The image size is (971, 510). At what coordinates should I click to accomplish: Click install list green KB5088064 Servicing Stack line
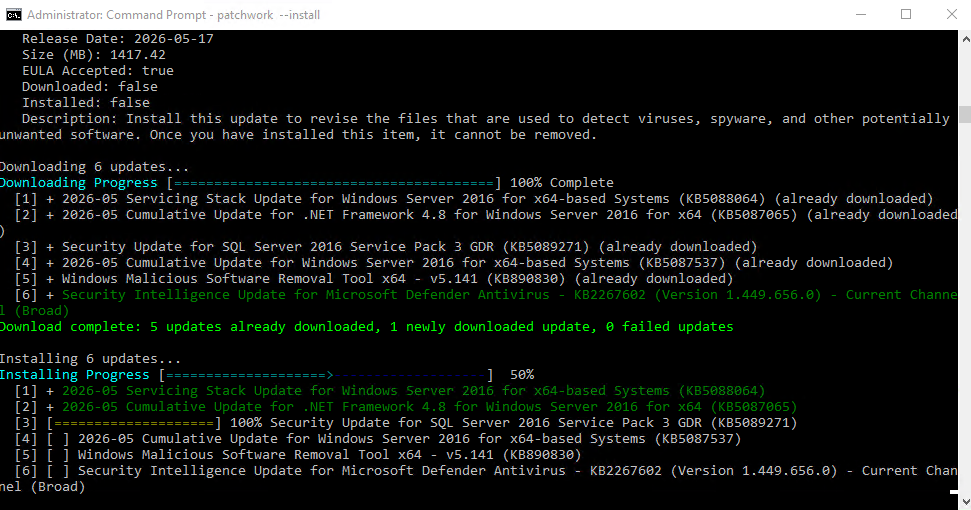coord(390,392)
